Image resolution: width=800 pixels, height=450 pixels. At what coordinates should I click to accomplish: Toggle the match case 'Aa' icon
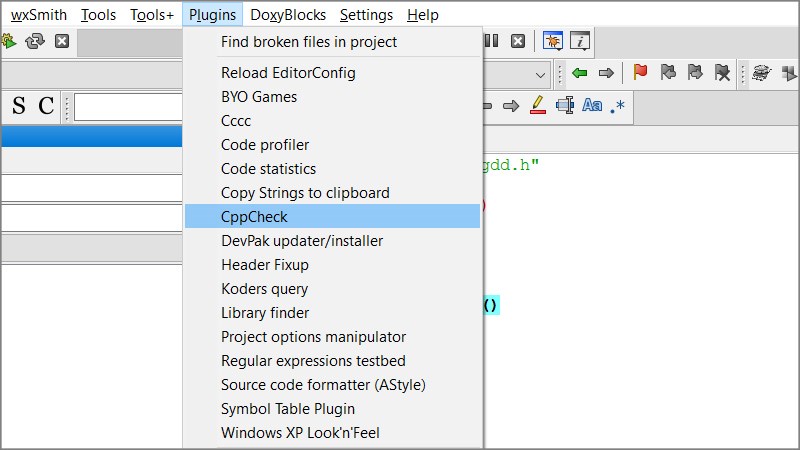pyautogui.click(x=592, y=105)
